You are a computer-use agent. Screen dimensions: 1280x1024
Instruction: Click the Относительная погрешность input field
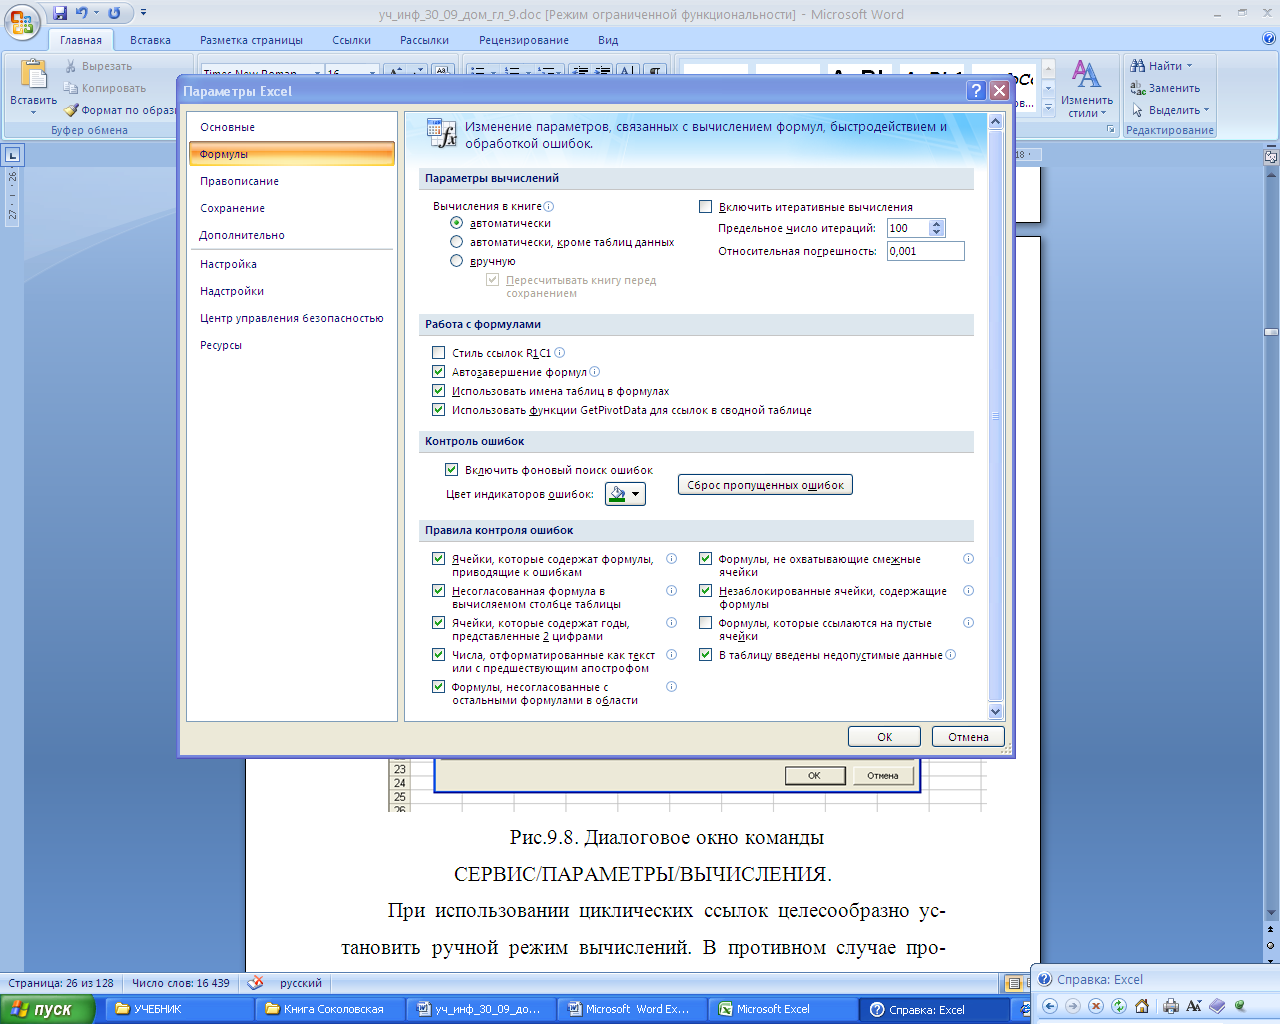point(926,251)
